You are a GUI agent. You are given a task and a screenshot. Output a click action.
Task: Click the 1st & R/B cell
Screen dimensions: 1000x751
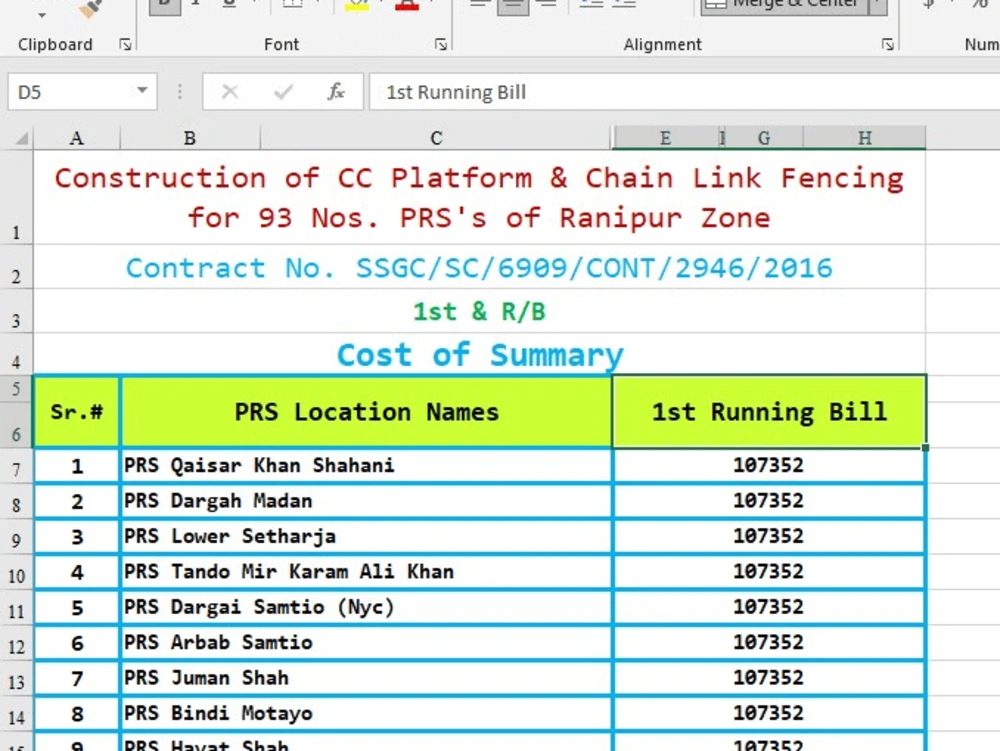click(x=479, y=311)
